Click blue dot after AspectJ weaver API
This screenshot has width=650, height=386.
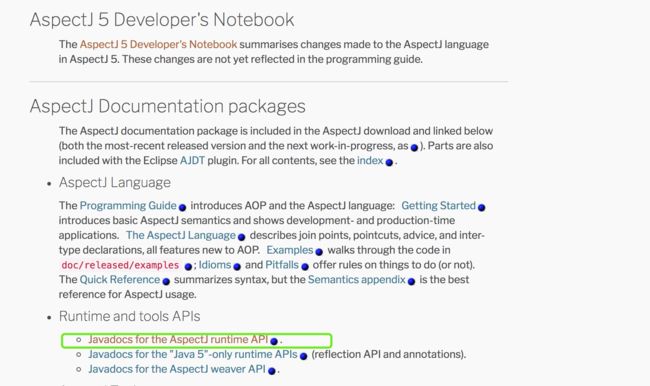coord(272,371)
